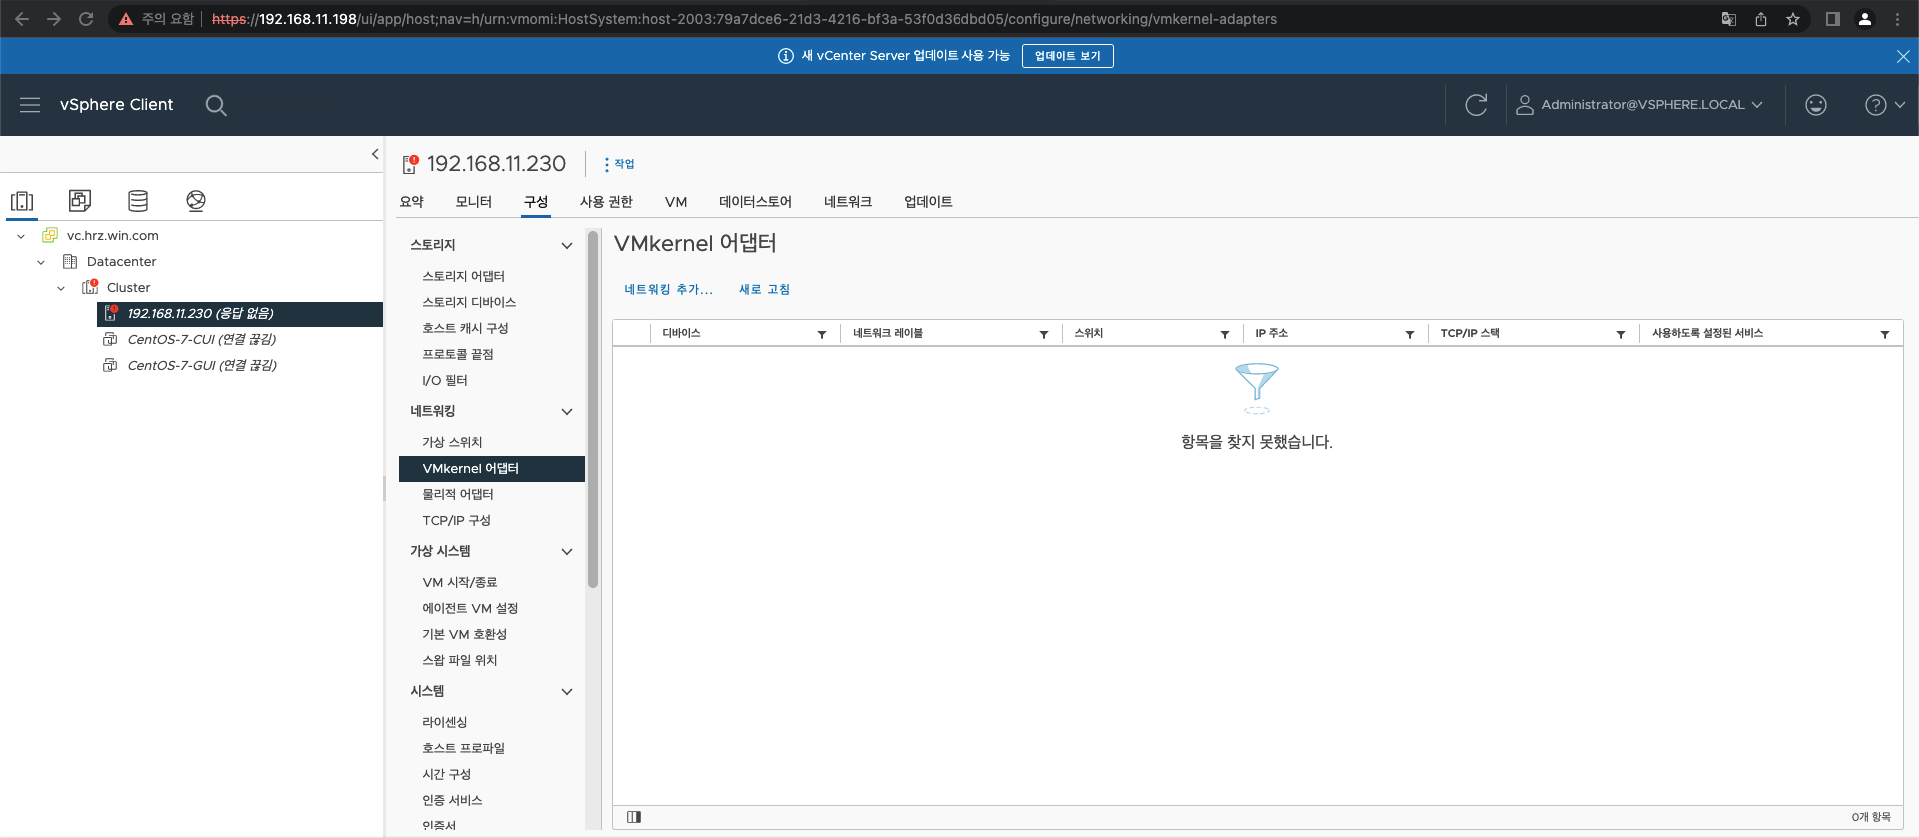Open the VM tab
Image resolution: width=1919 pixels, height=838 pixels.
[x=676, y=202]
